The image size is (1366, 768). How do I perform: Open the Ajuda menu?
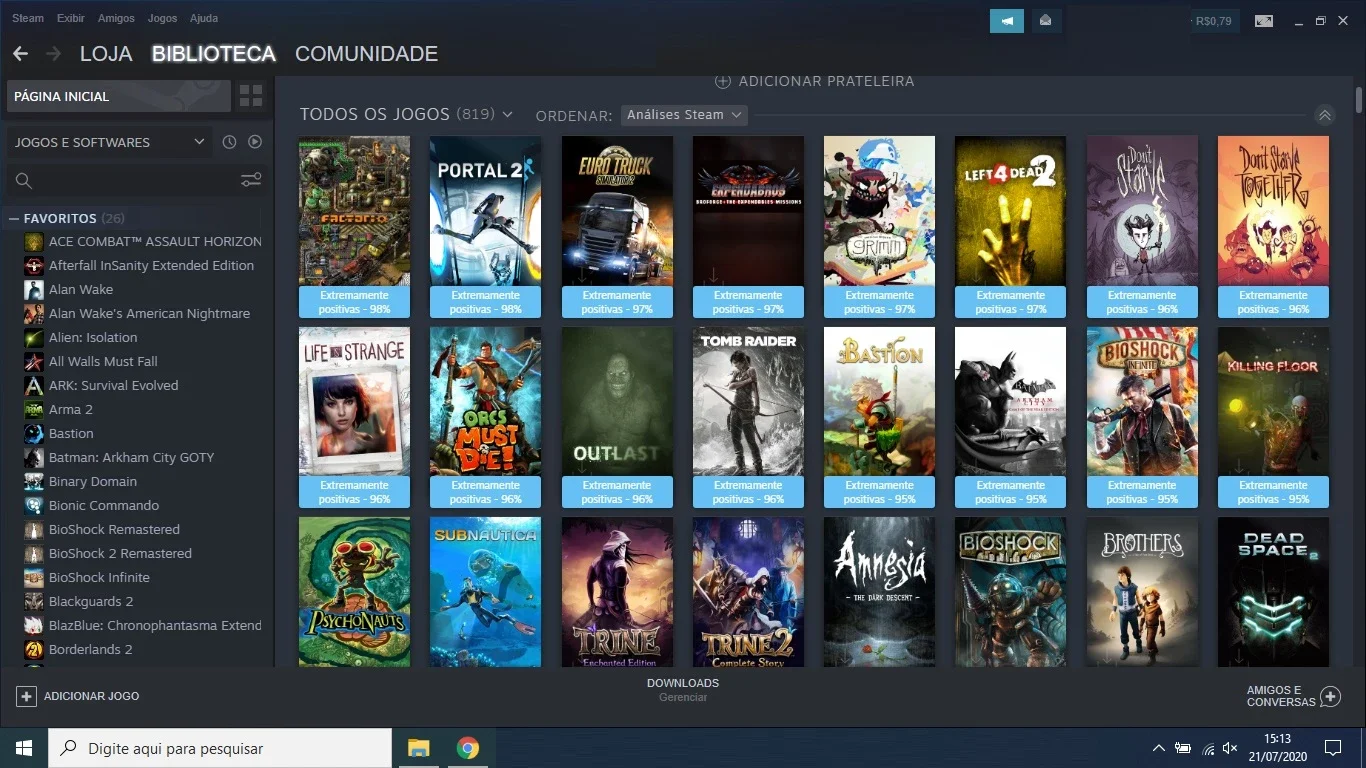click(x=204, y=18)
